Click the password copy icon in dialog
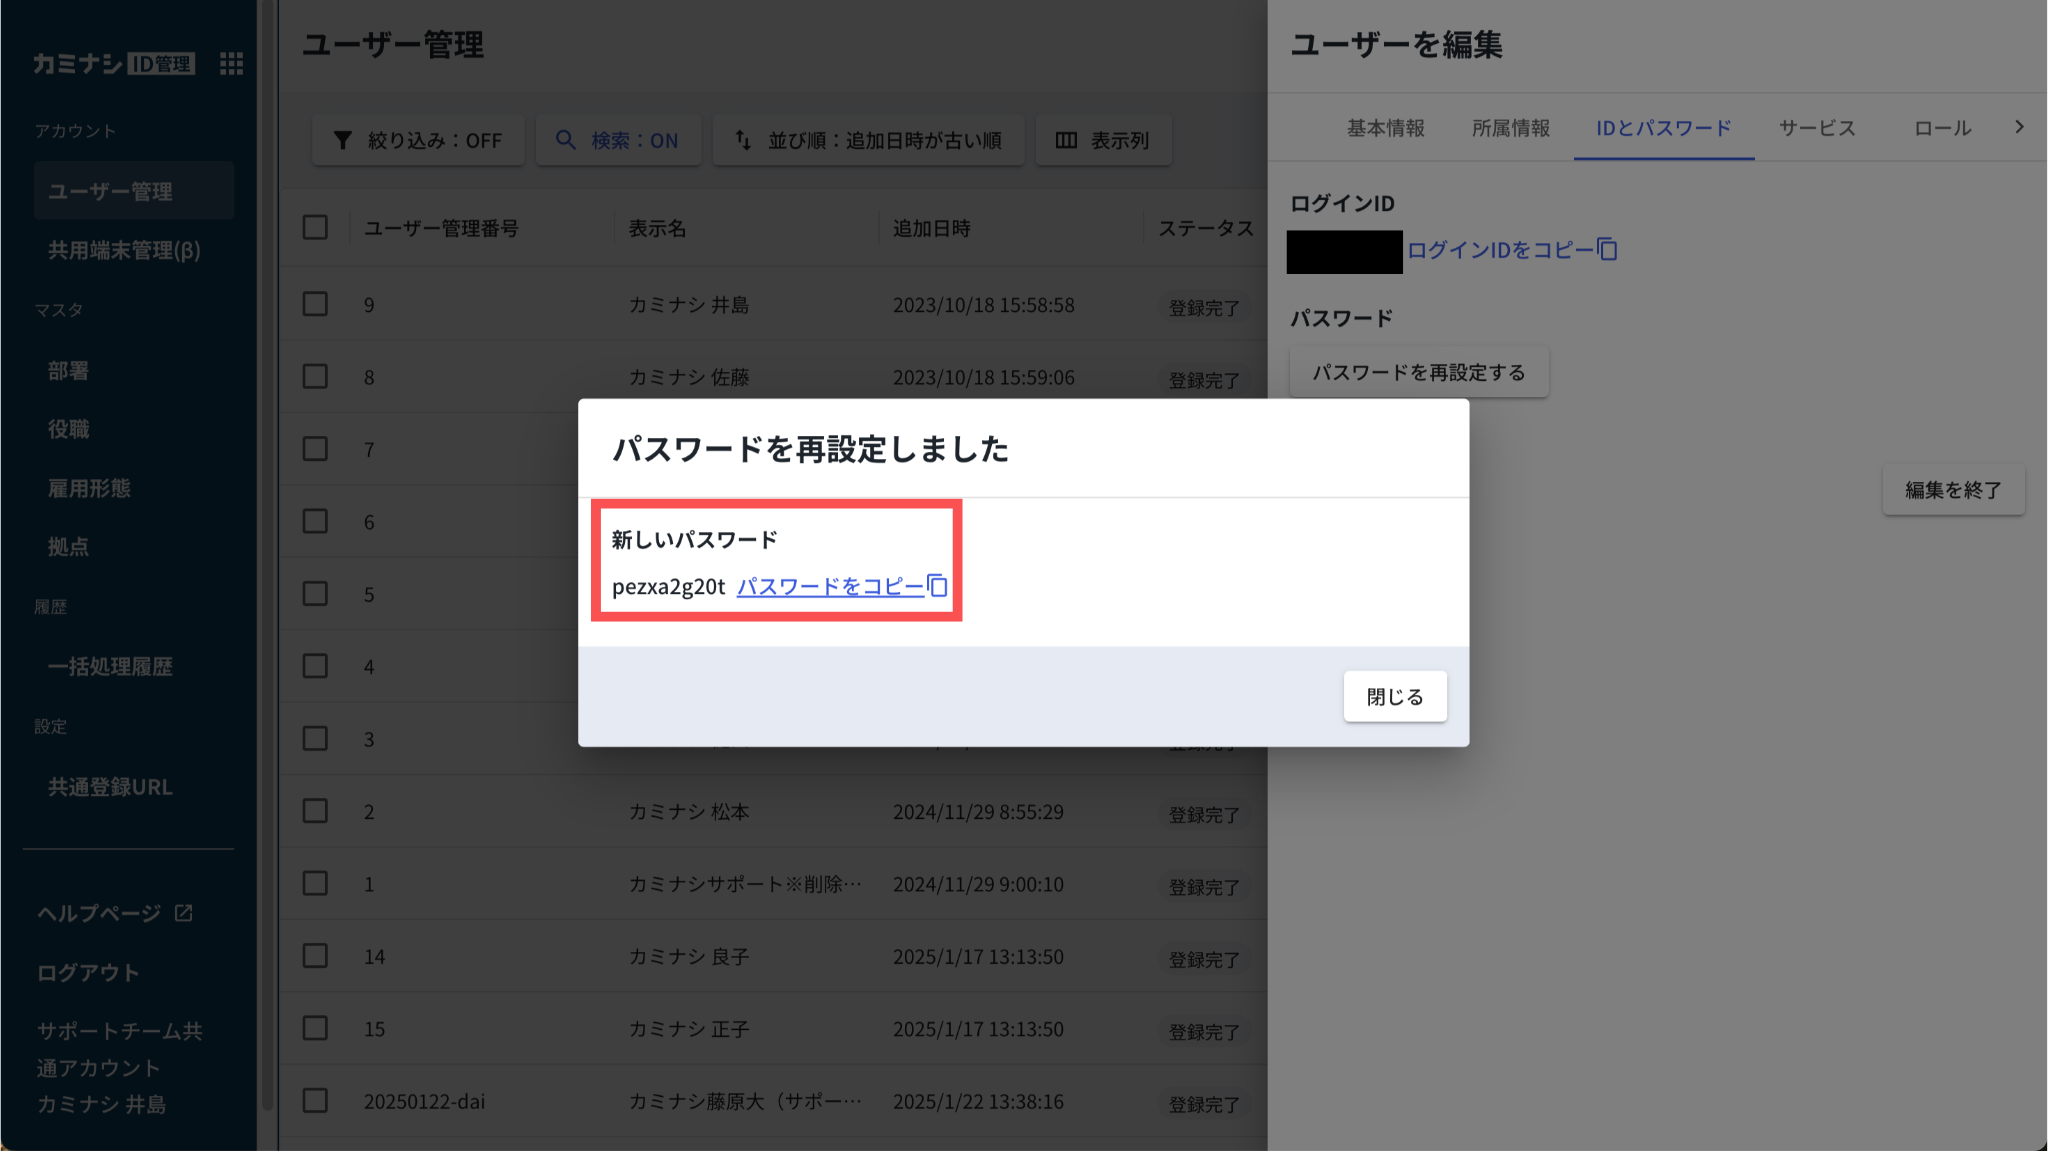Image resolution: width=2048 pixels, height=1151 pixels. pyautogui.click(x=938, y=586)
